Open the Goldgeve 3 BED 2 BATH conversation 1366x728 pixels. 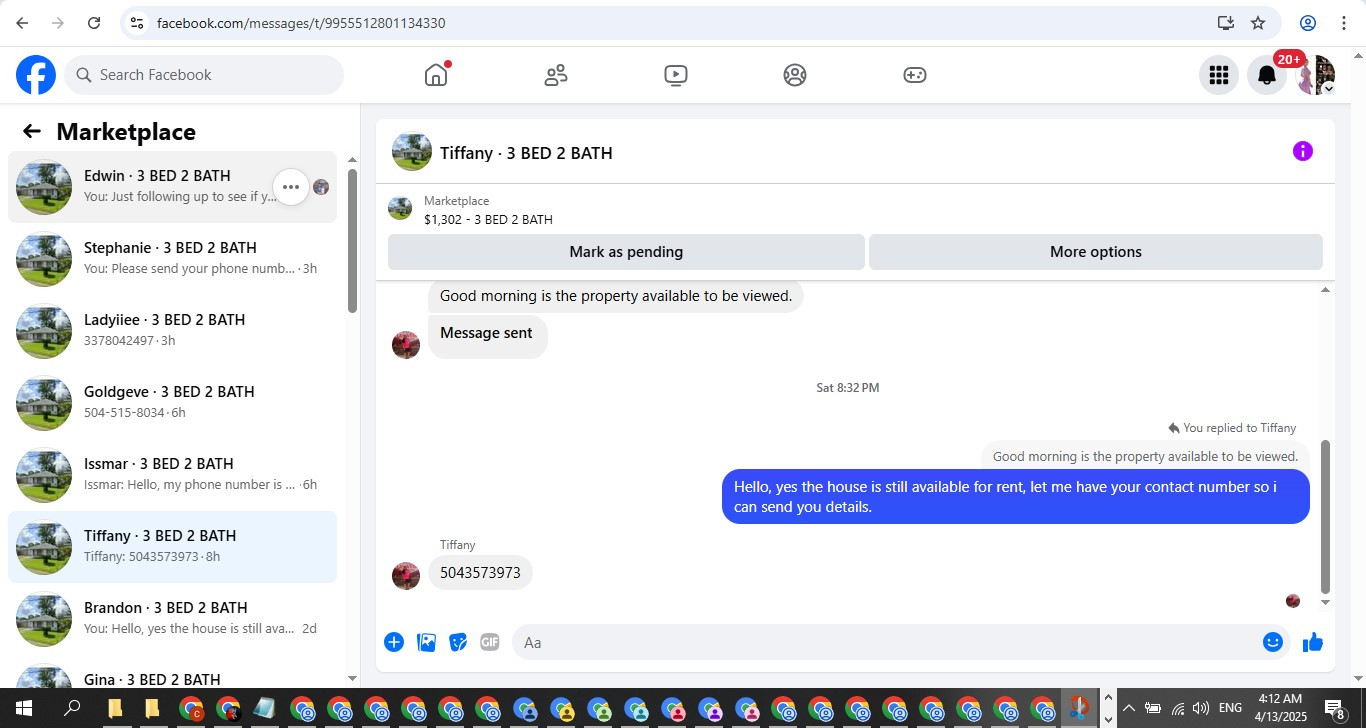[172, 403]
